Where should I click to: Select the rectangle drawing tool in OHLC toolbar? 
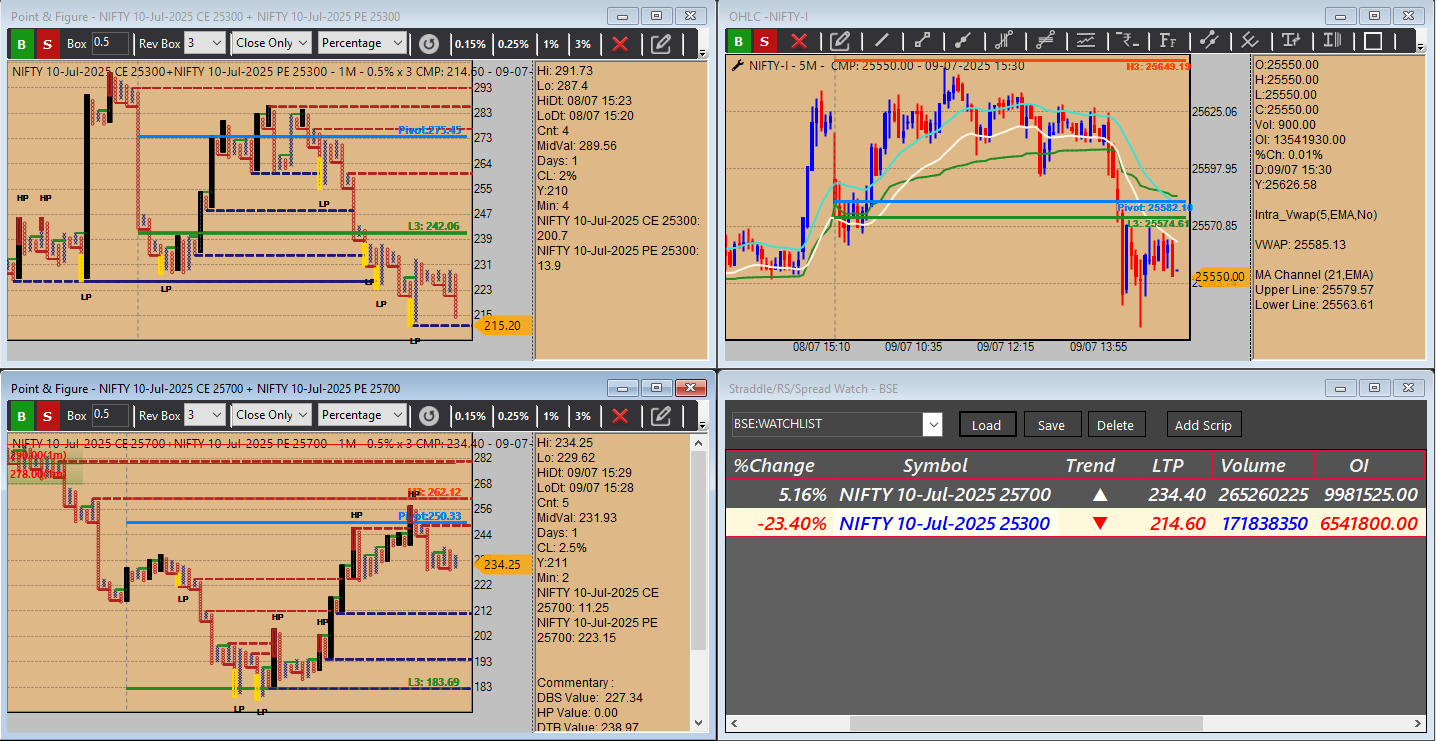pos(1373,41)
